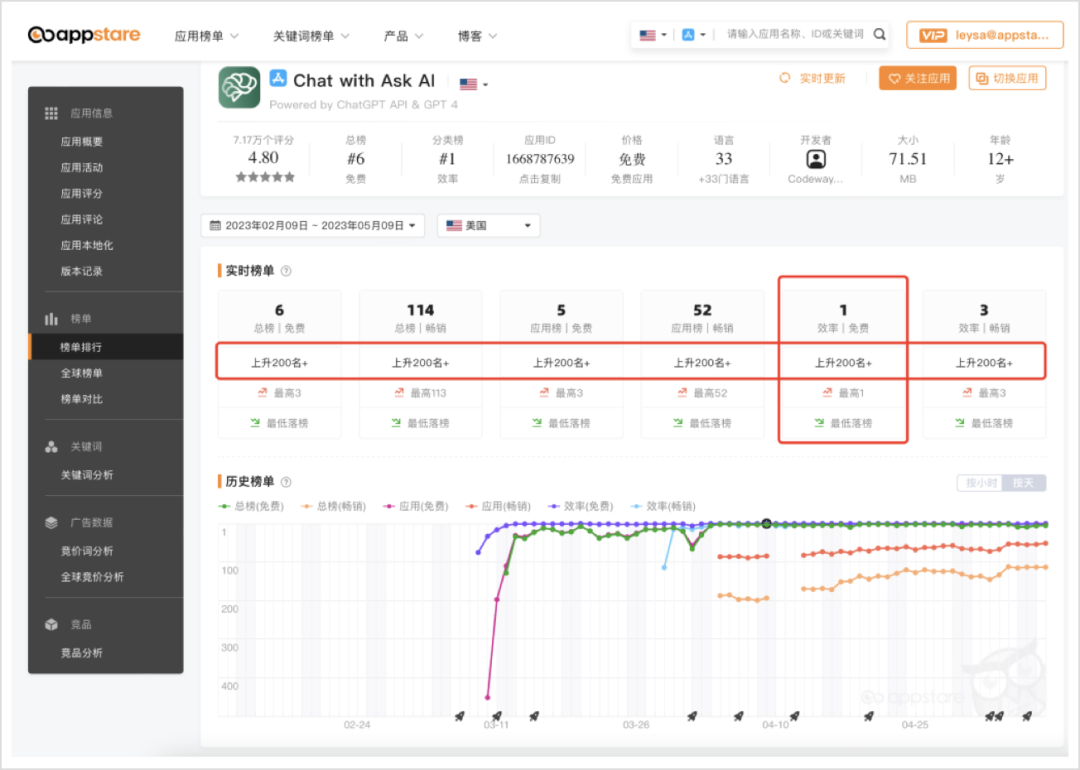This screenshot has height=770, width=1080.
Task: Open 竞价词分析 in the sidebar
Action: (87, 551)
